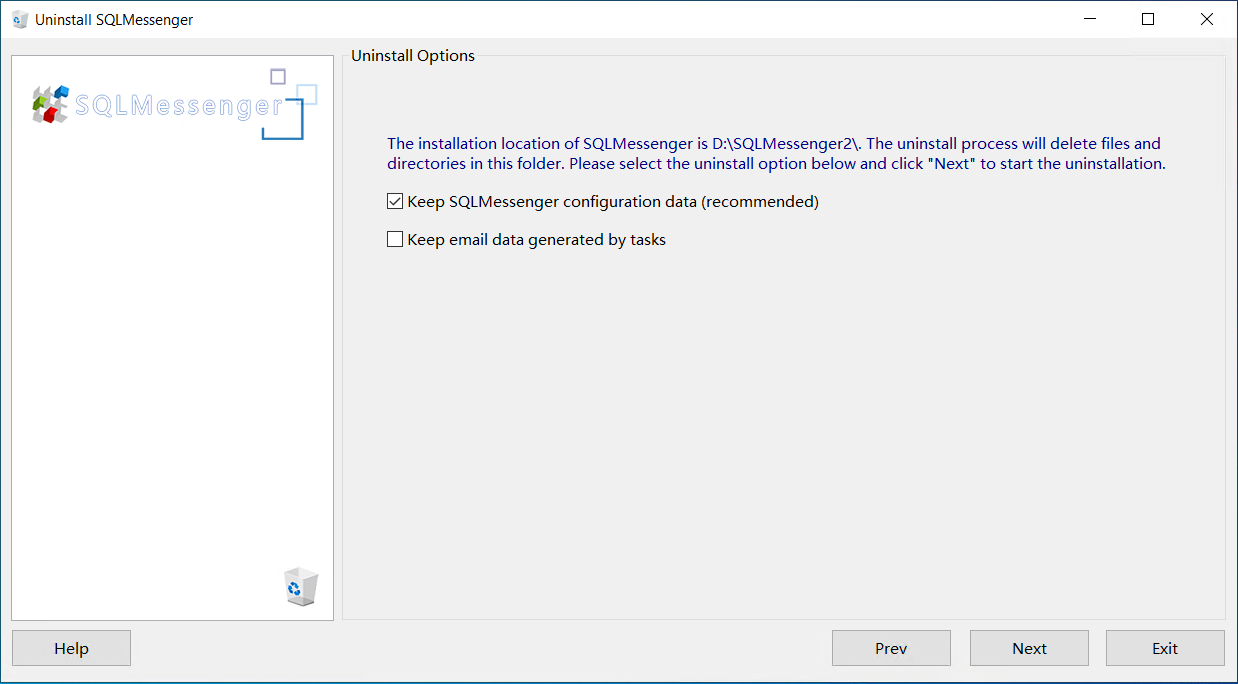Click the Uninstall Options group label
The image size is (1238, 684).
413,56
